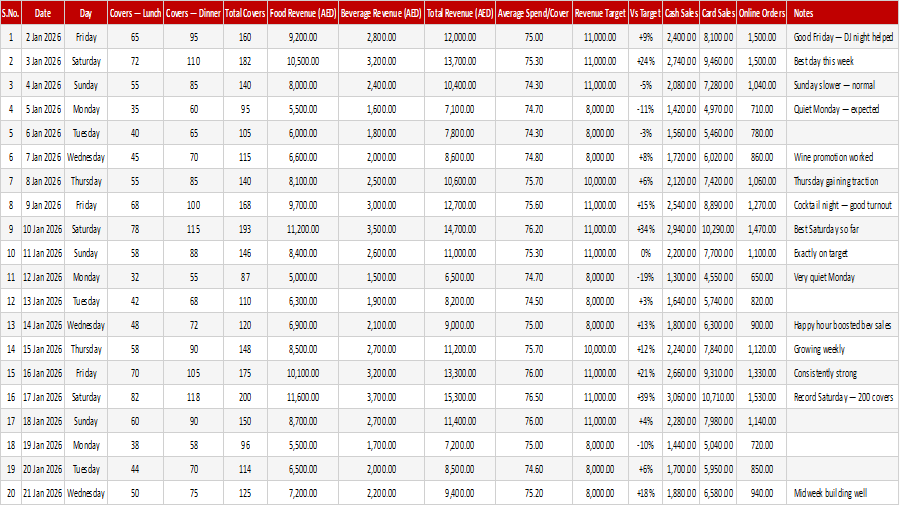Screen dimensions: 900x529
Task: Click the 'Notes' column header
Action: [843, 13]
